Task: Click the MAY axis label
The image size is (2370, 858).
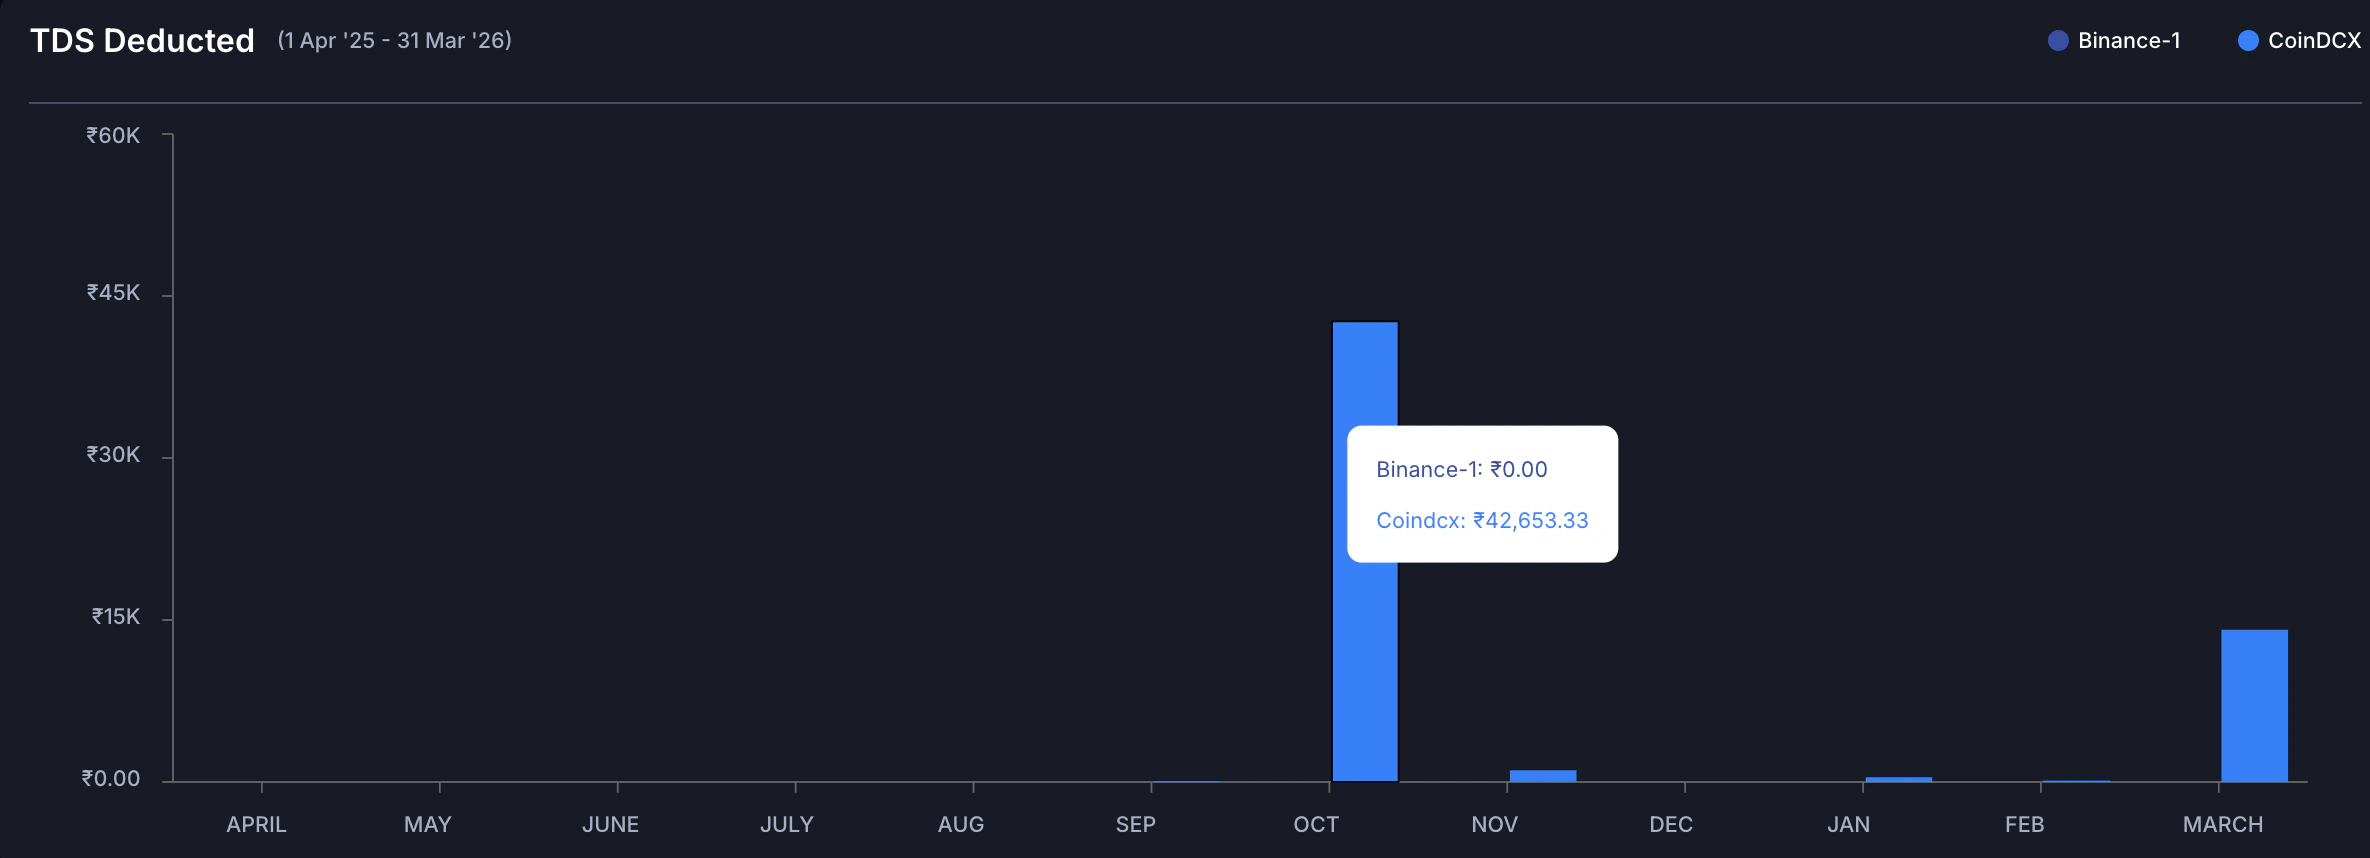Action: coord(428,825)
